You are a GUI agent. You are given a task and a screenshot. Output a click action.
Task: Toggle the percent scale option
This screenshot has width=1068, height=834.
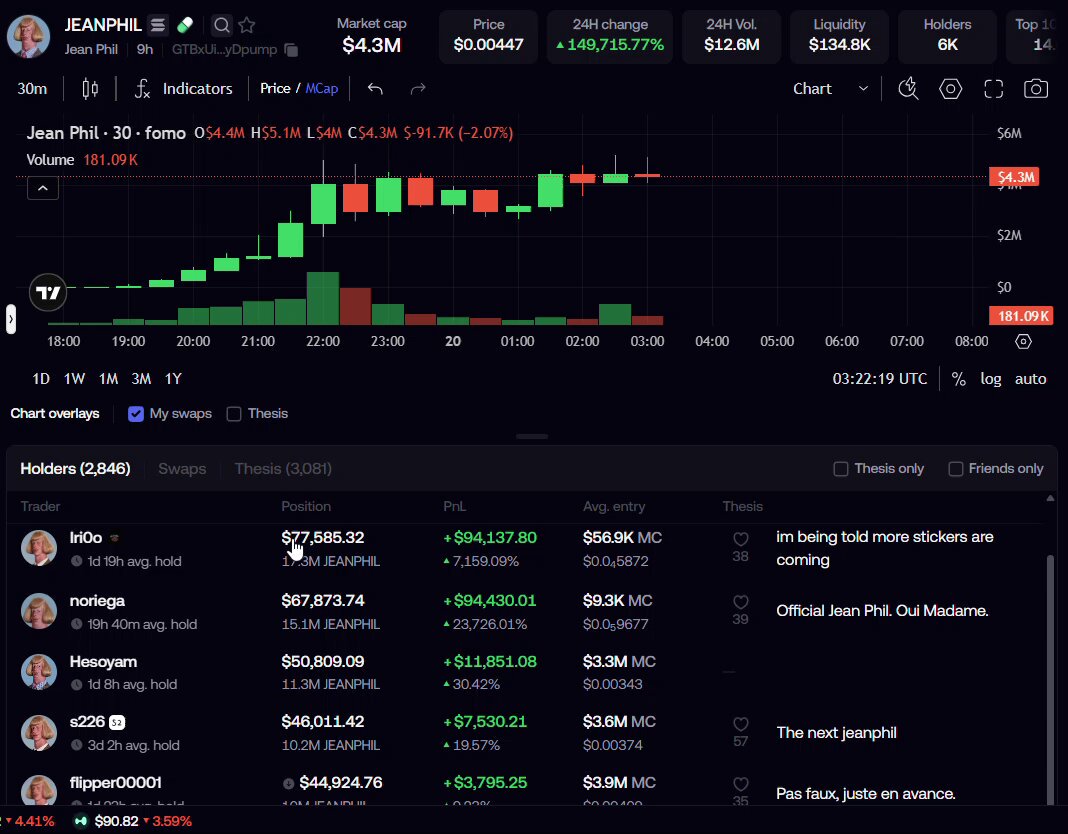(958, 379)
